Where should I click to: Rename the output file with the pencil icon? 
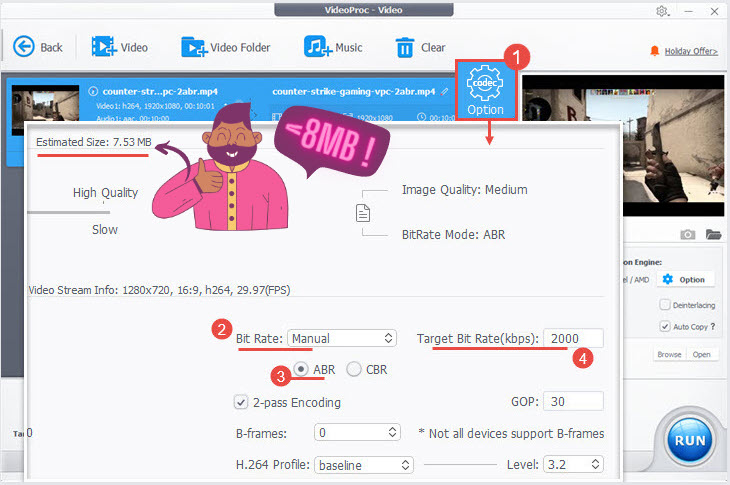click(x=445, y=92)
